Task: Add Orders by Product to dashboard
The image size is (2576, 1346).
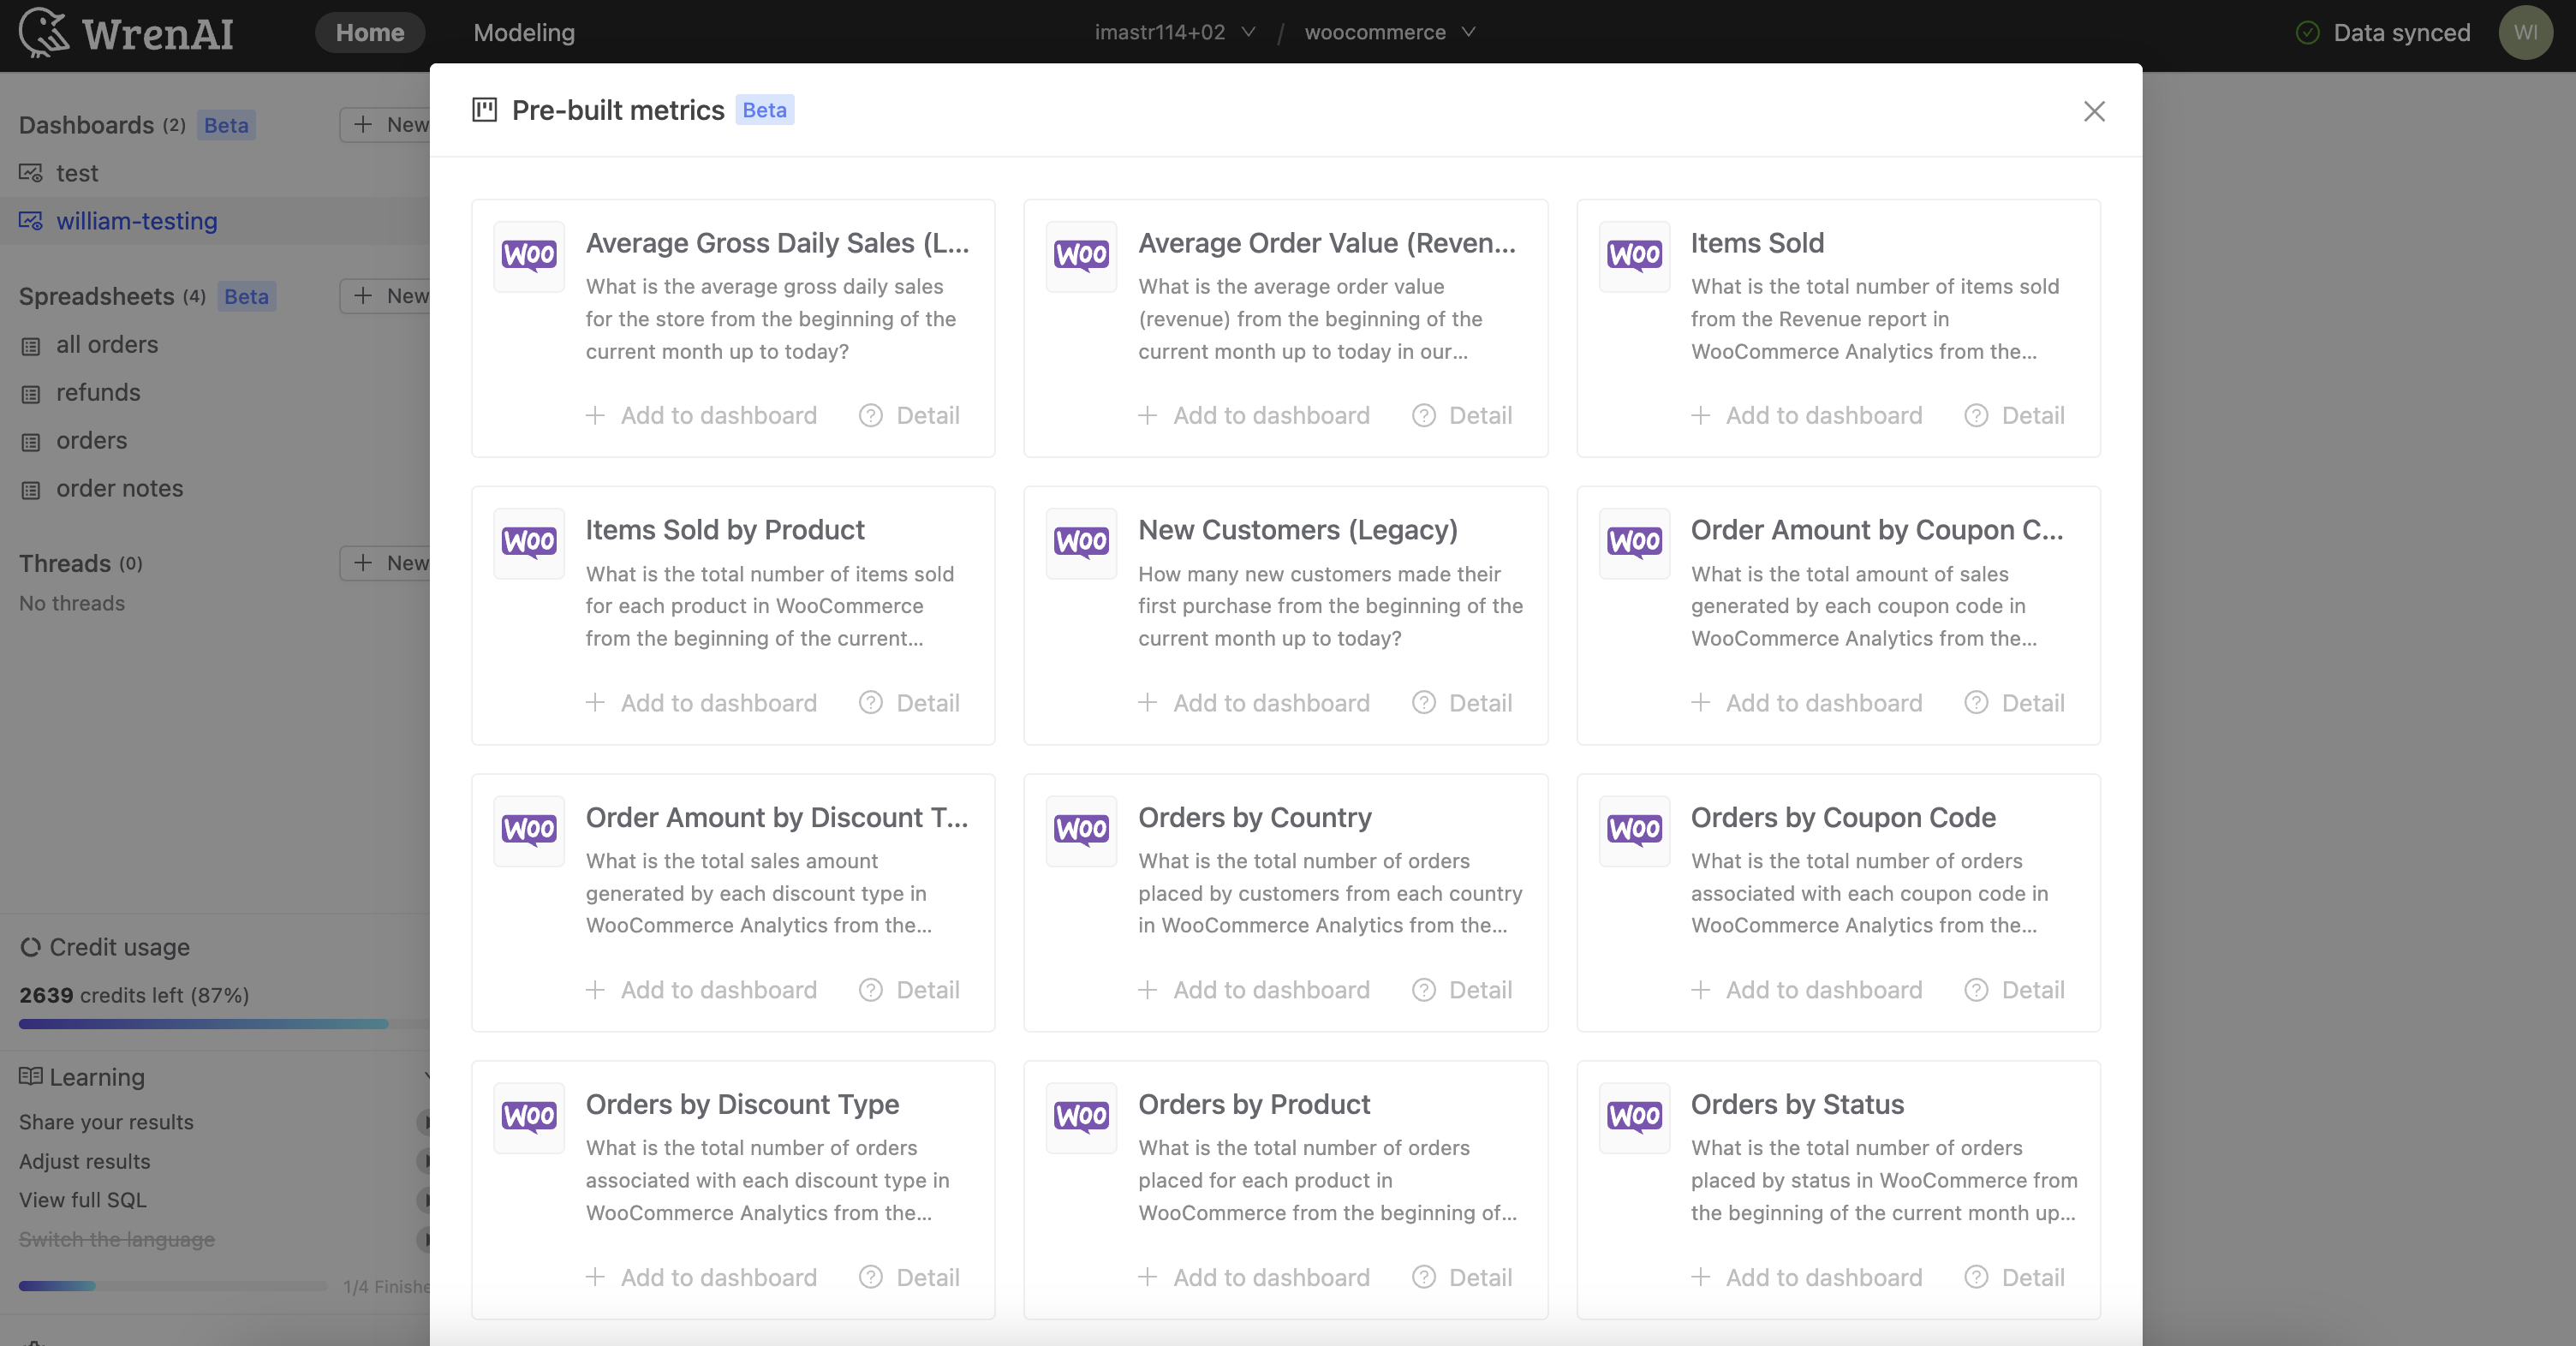Action: 1254,1277
